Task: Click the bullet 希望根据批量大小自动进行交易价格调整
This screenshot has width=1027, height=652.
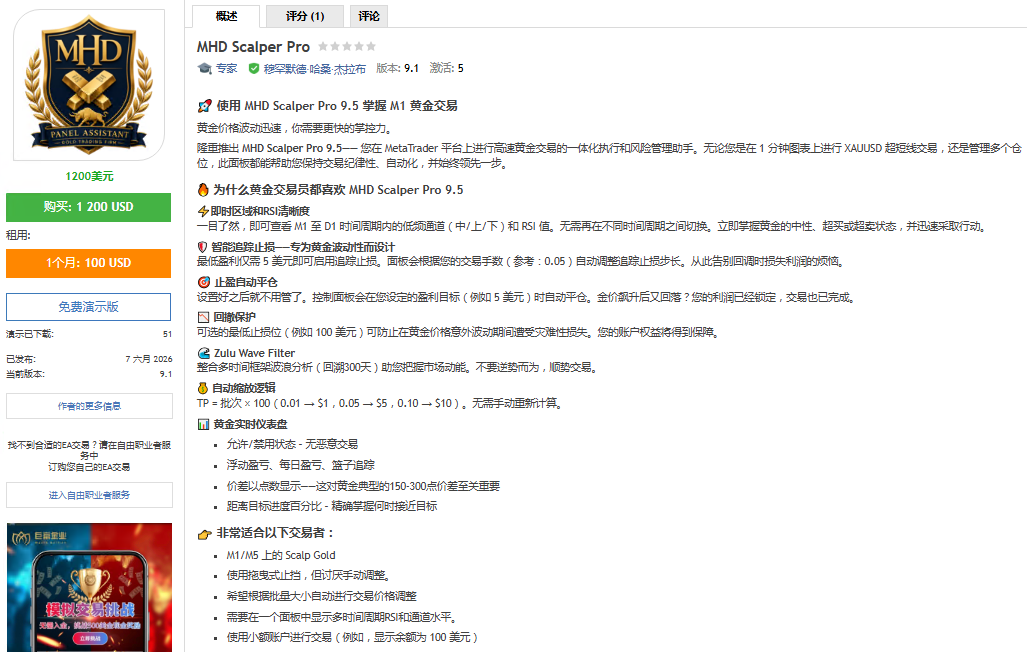Action: click(322, 596)
